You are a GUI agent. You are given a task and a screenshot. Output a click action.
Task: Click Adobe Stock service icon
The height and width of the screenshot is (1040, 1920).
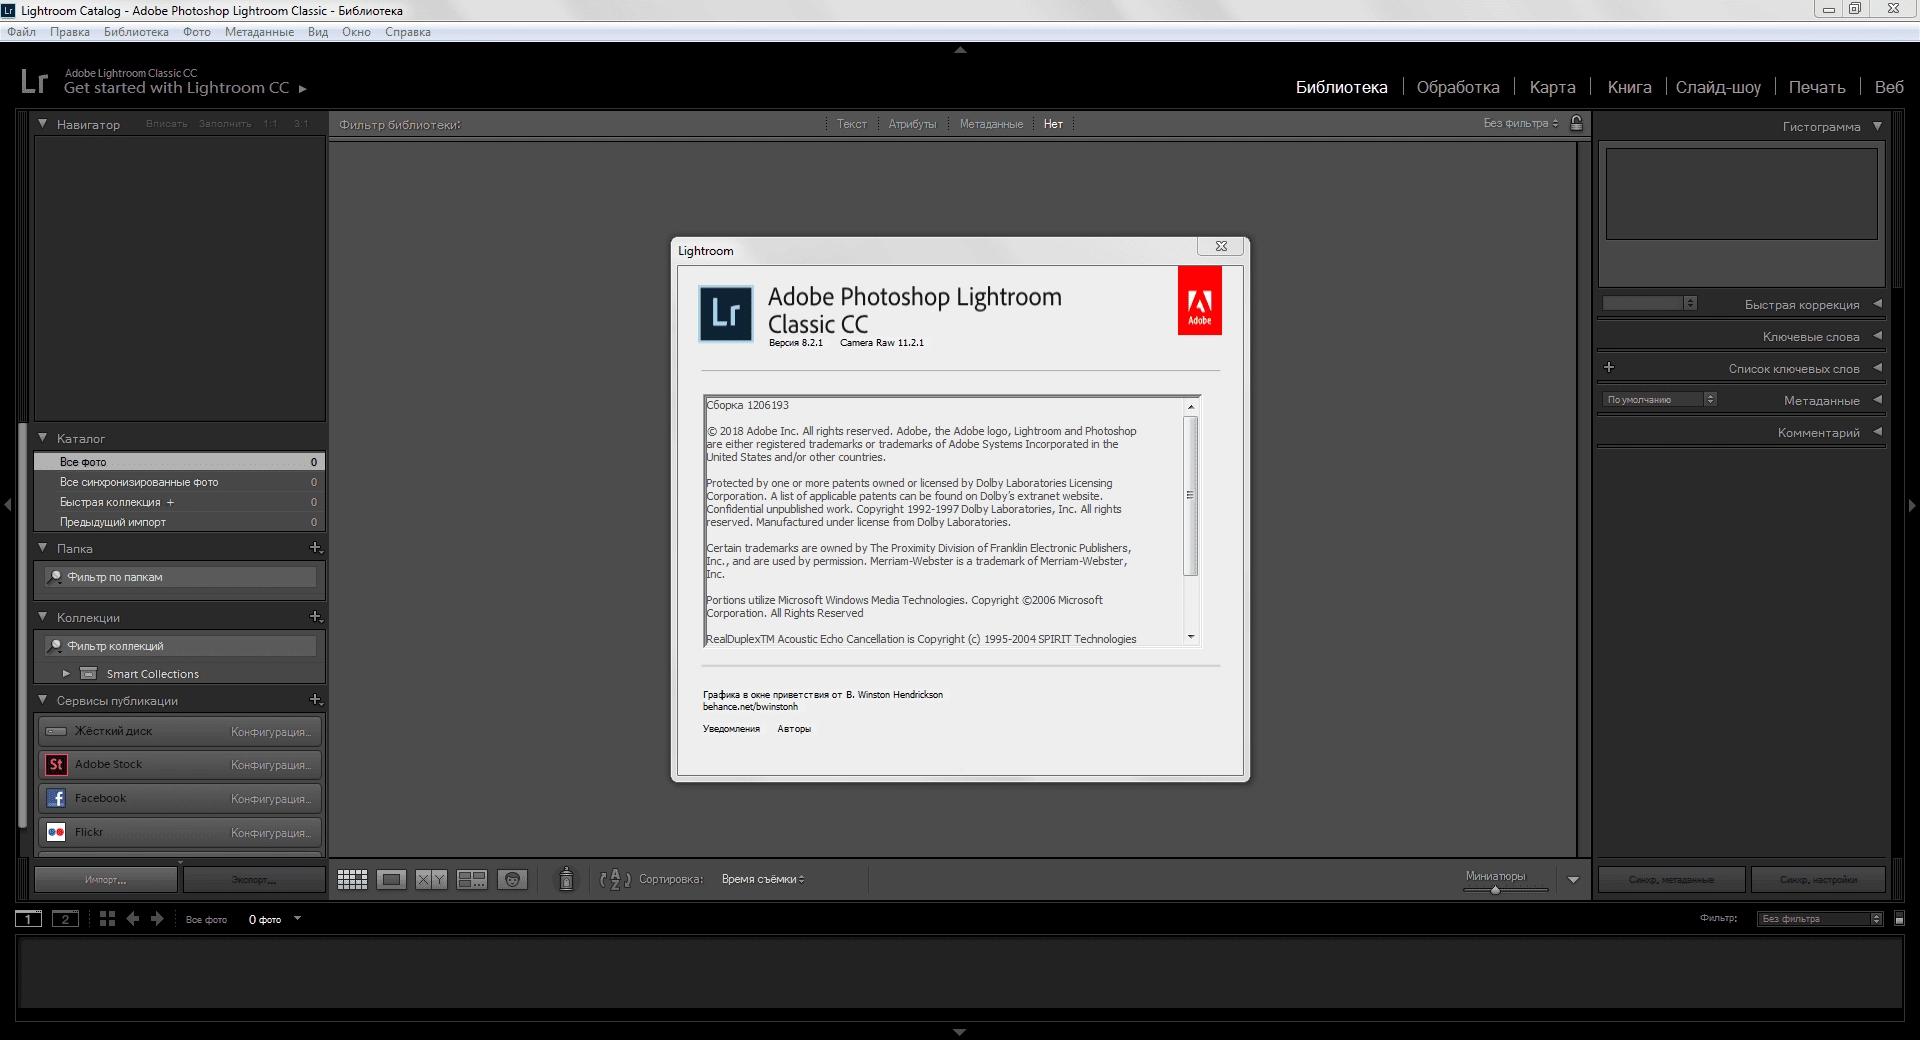(56, 765)
